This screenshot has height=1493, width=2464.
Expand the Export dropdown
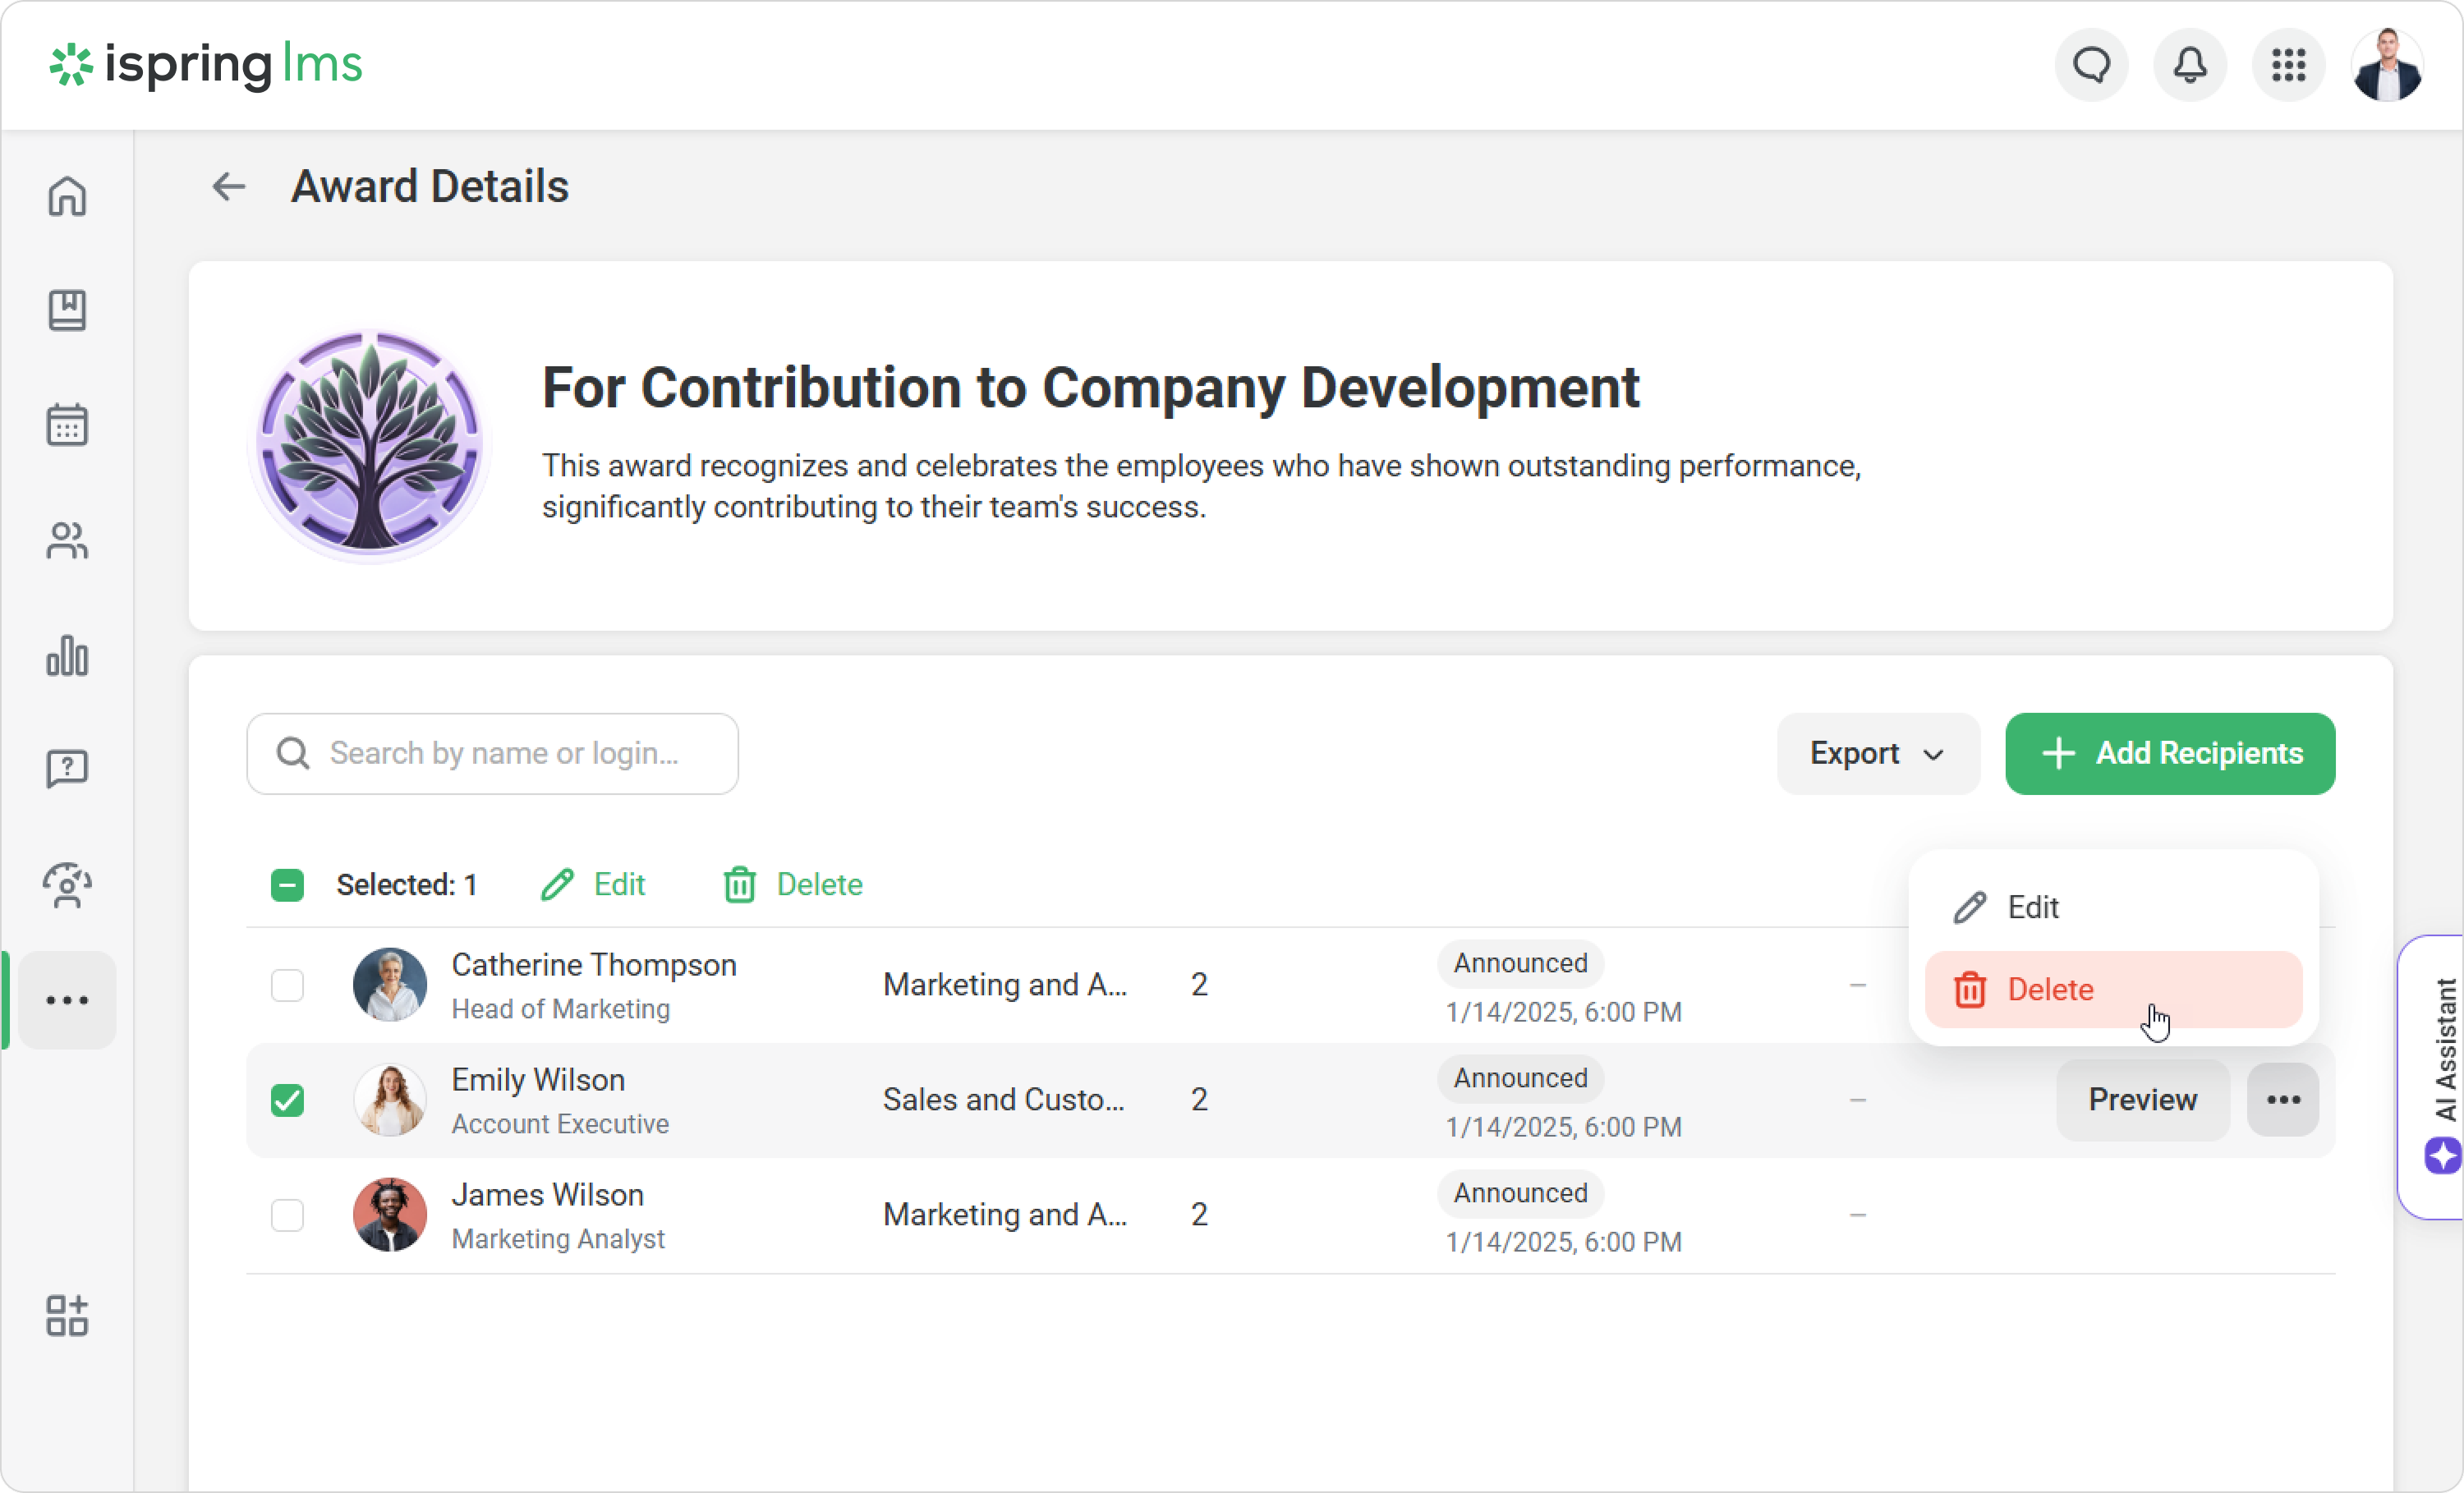1877,754
